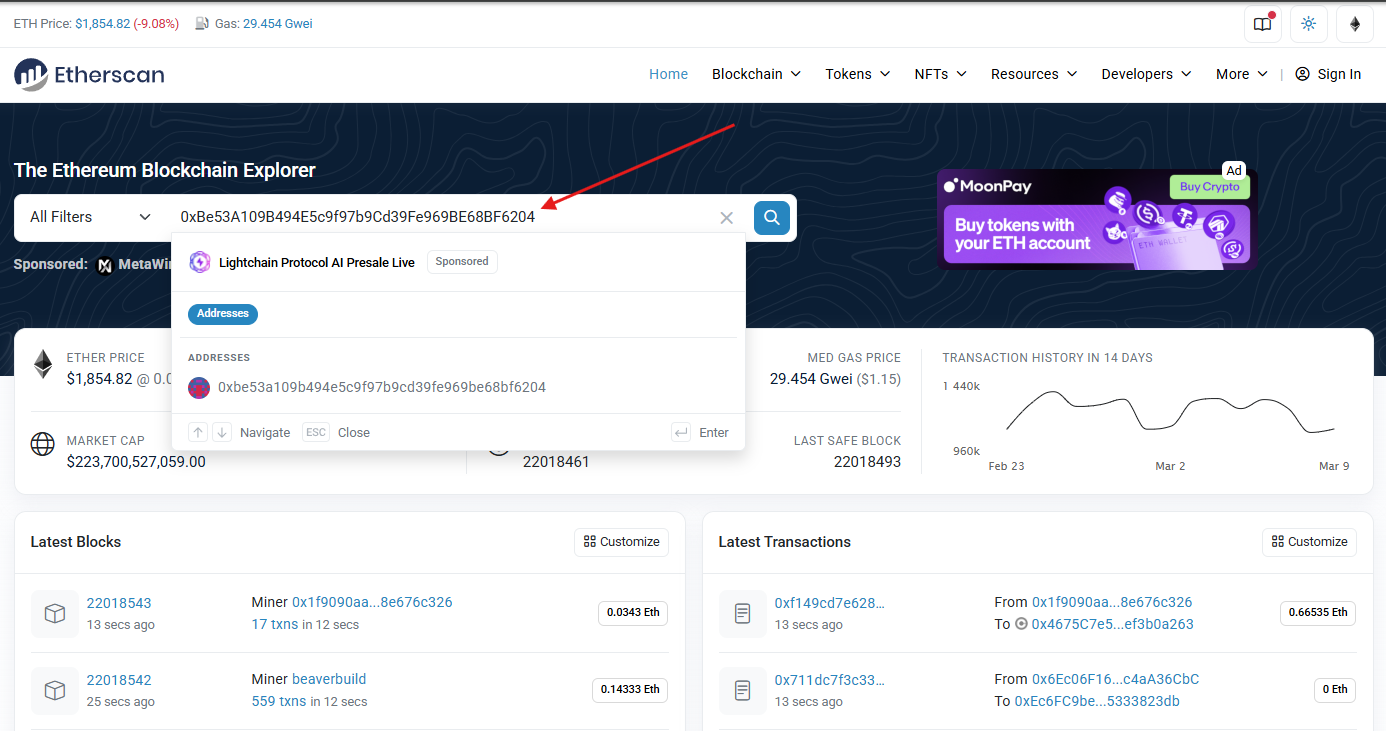Viewport: 1386px width, 731px height.
Task: Clear the search field with the X
Action: coord(726,217)
